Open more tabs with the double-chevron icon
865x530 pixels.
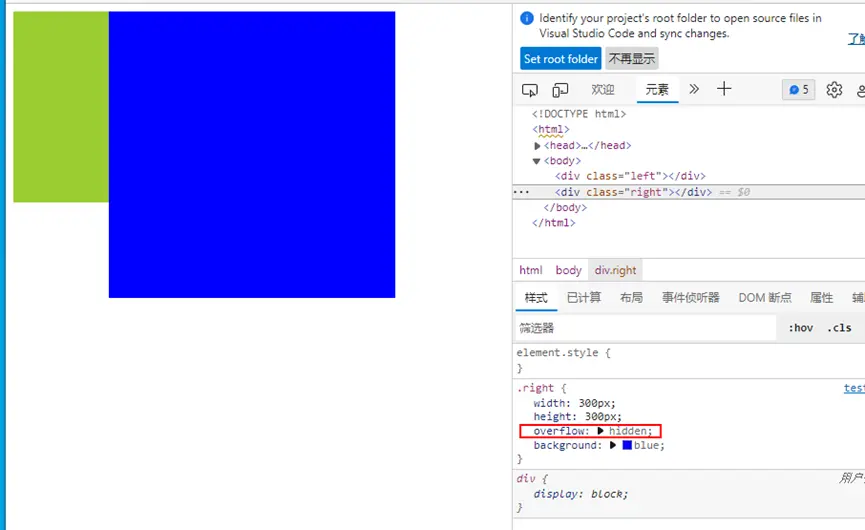tap(694, 89)
